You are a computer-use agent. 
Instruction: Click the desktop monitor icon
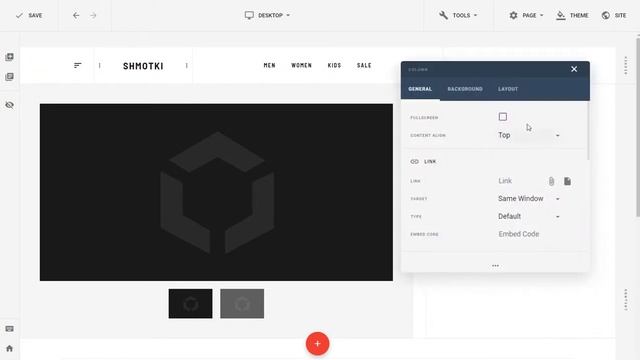[249, 15]
